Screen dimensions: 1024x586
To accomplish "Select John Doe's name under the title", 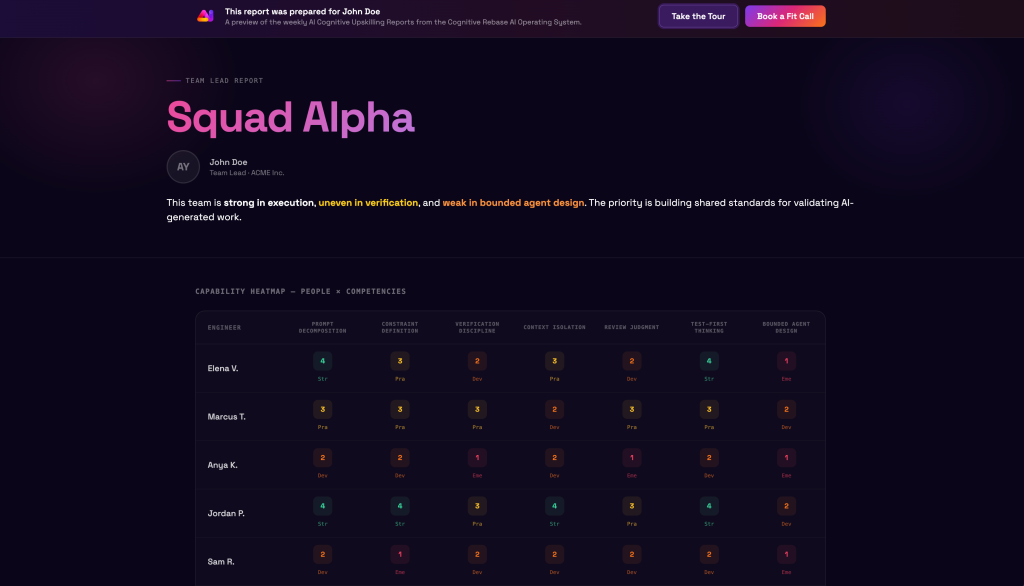I will pos(228,162).
